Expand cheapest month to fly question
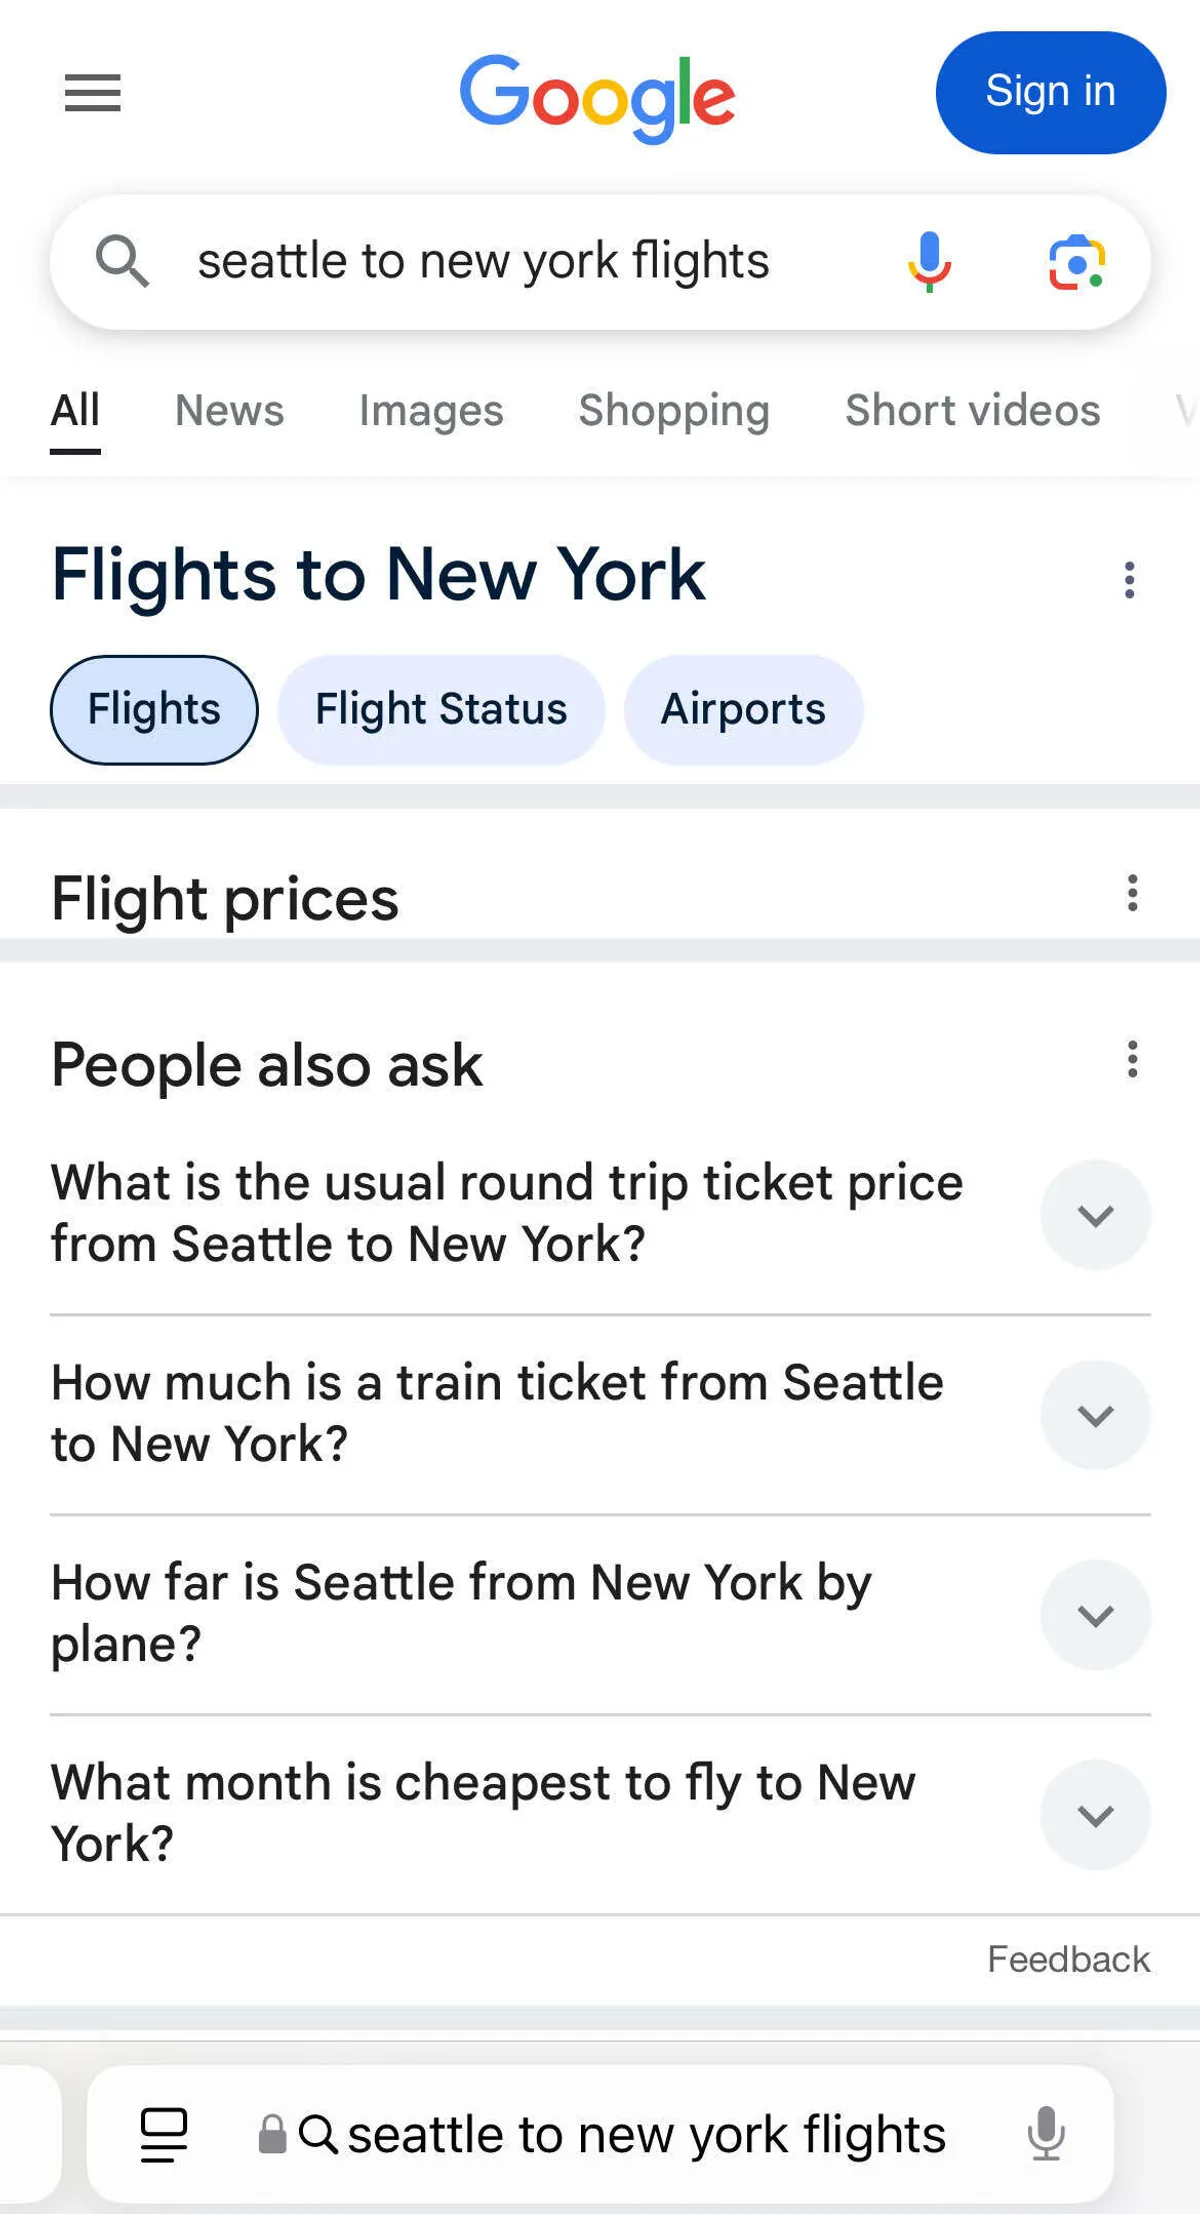This screenshot has height=2214, width=1200. pos(1095,1815)
